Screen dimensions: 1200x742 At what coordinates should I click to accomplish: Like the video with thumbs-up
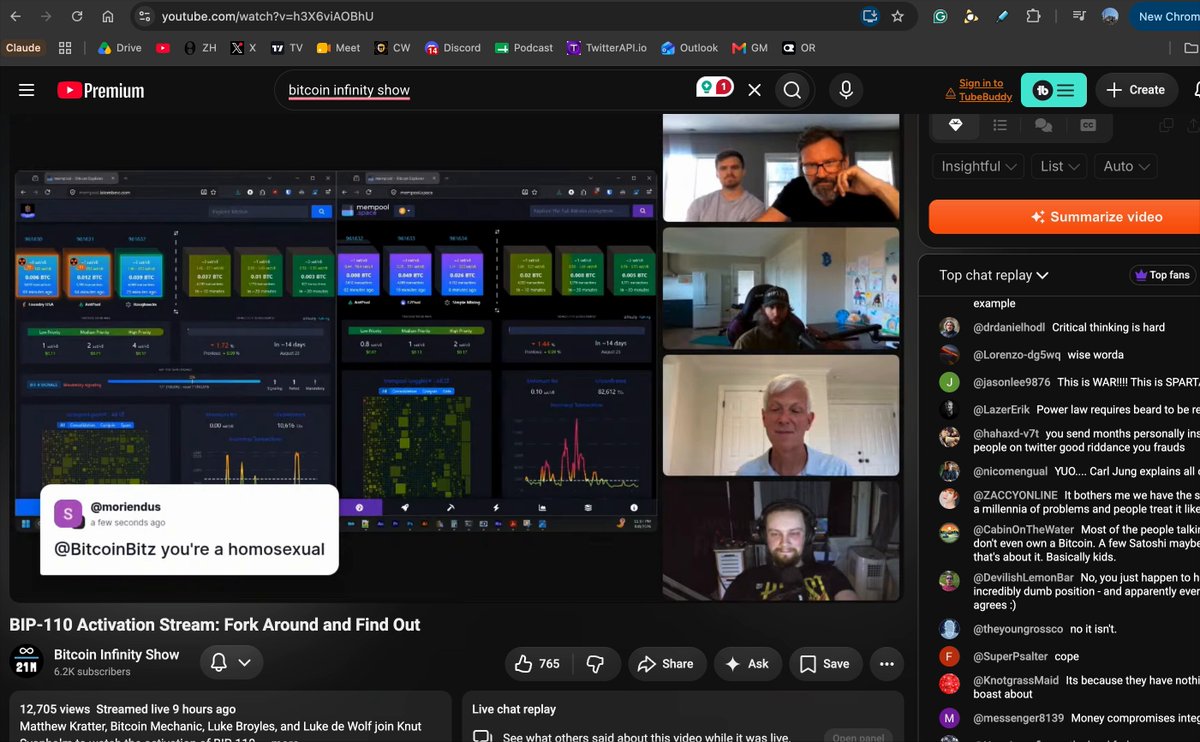(537, 663)
